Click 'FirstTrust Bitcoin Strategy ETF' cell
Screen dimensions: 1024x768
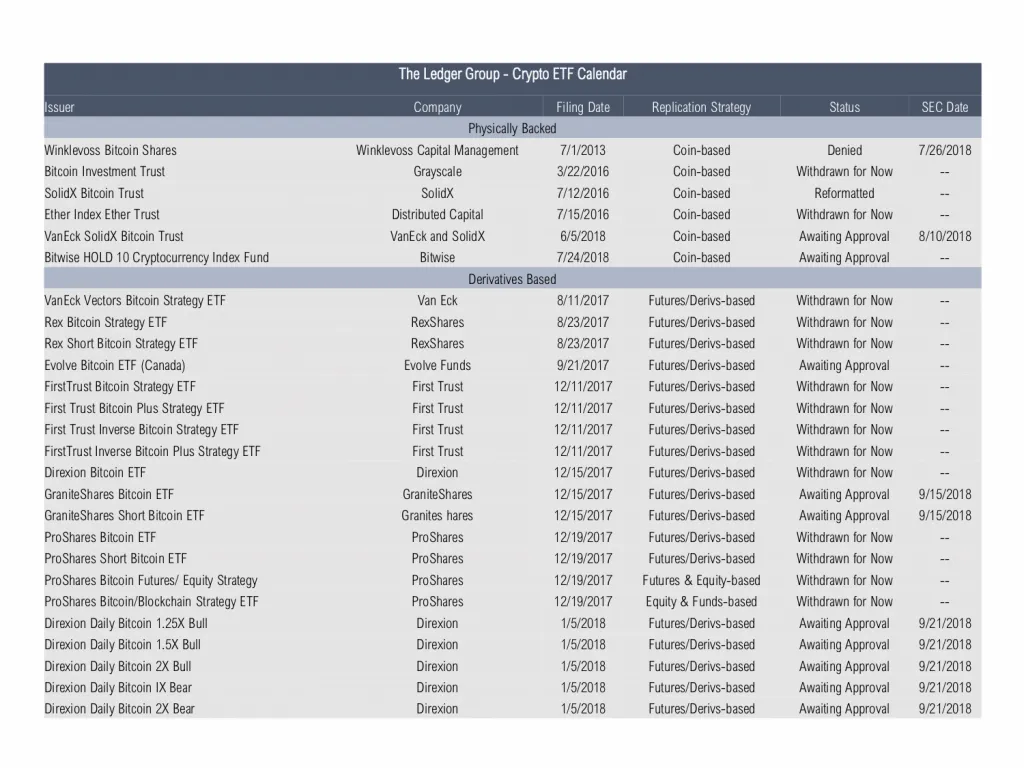tap(120, 387)
